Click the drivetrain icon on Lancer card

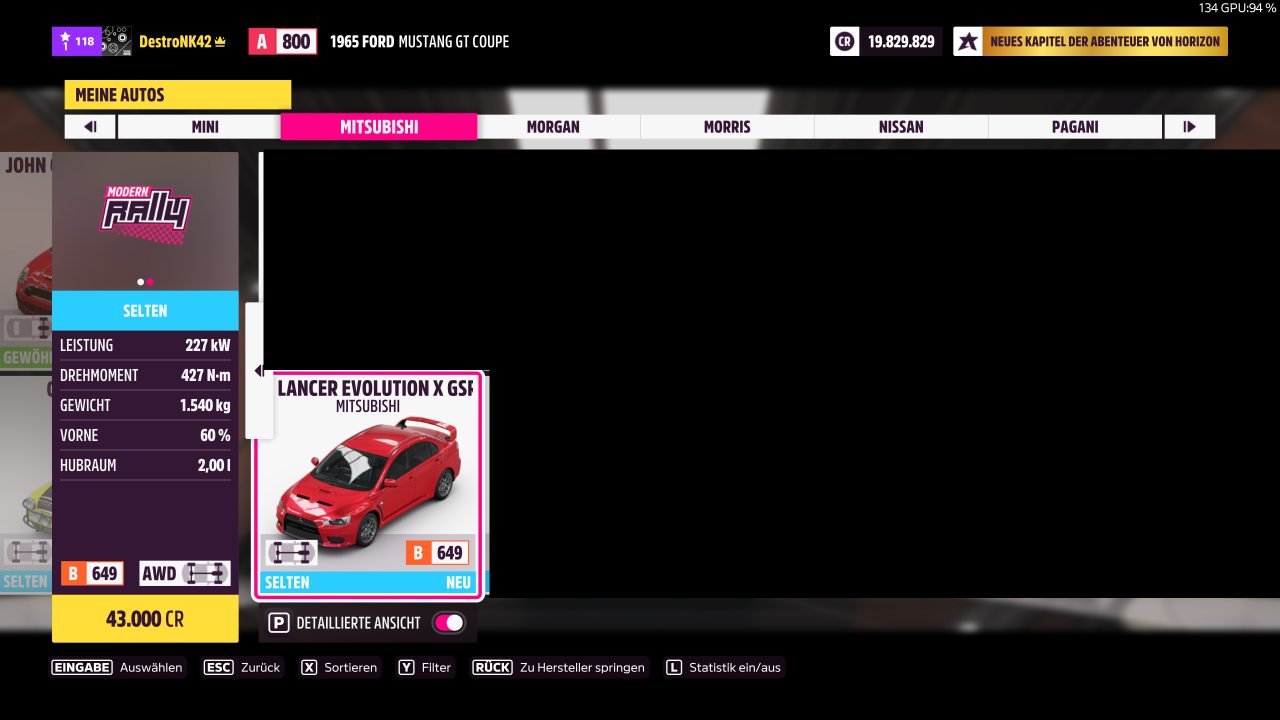point(290,552)
